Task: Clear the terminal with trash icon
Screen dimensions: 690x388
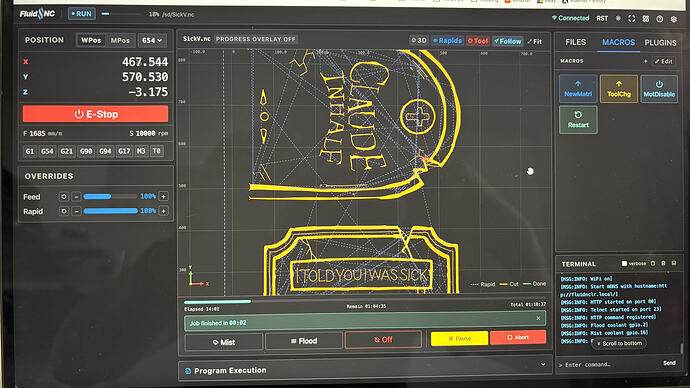Action: pyautogui.click(x=663, y=263)
